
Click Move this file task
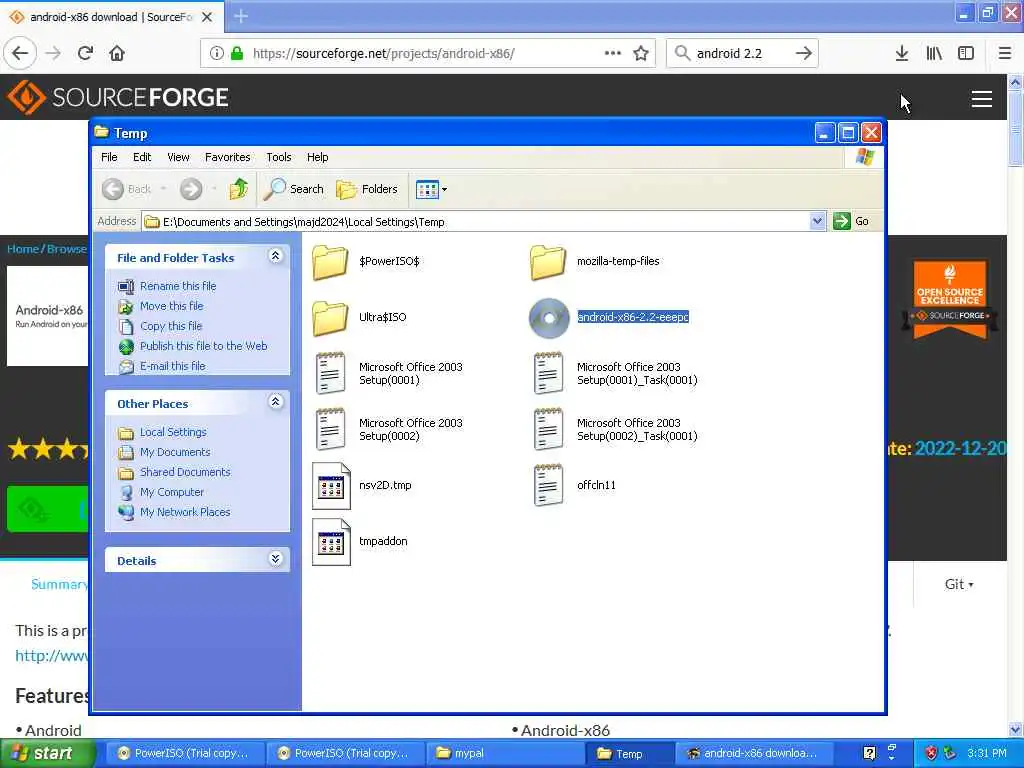click(x=171, y=306)
